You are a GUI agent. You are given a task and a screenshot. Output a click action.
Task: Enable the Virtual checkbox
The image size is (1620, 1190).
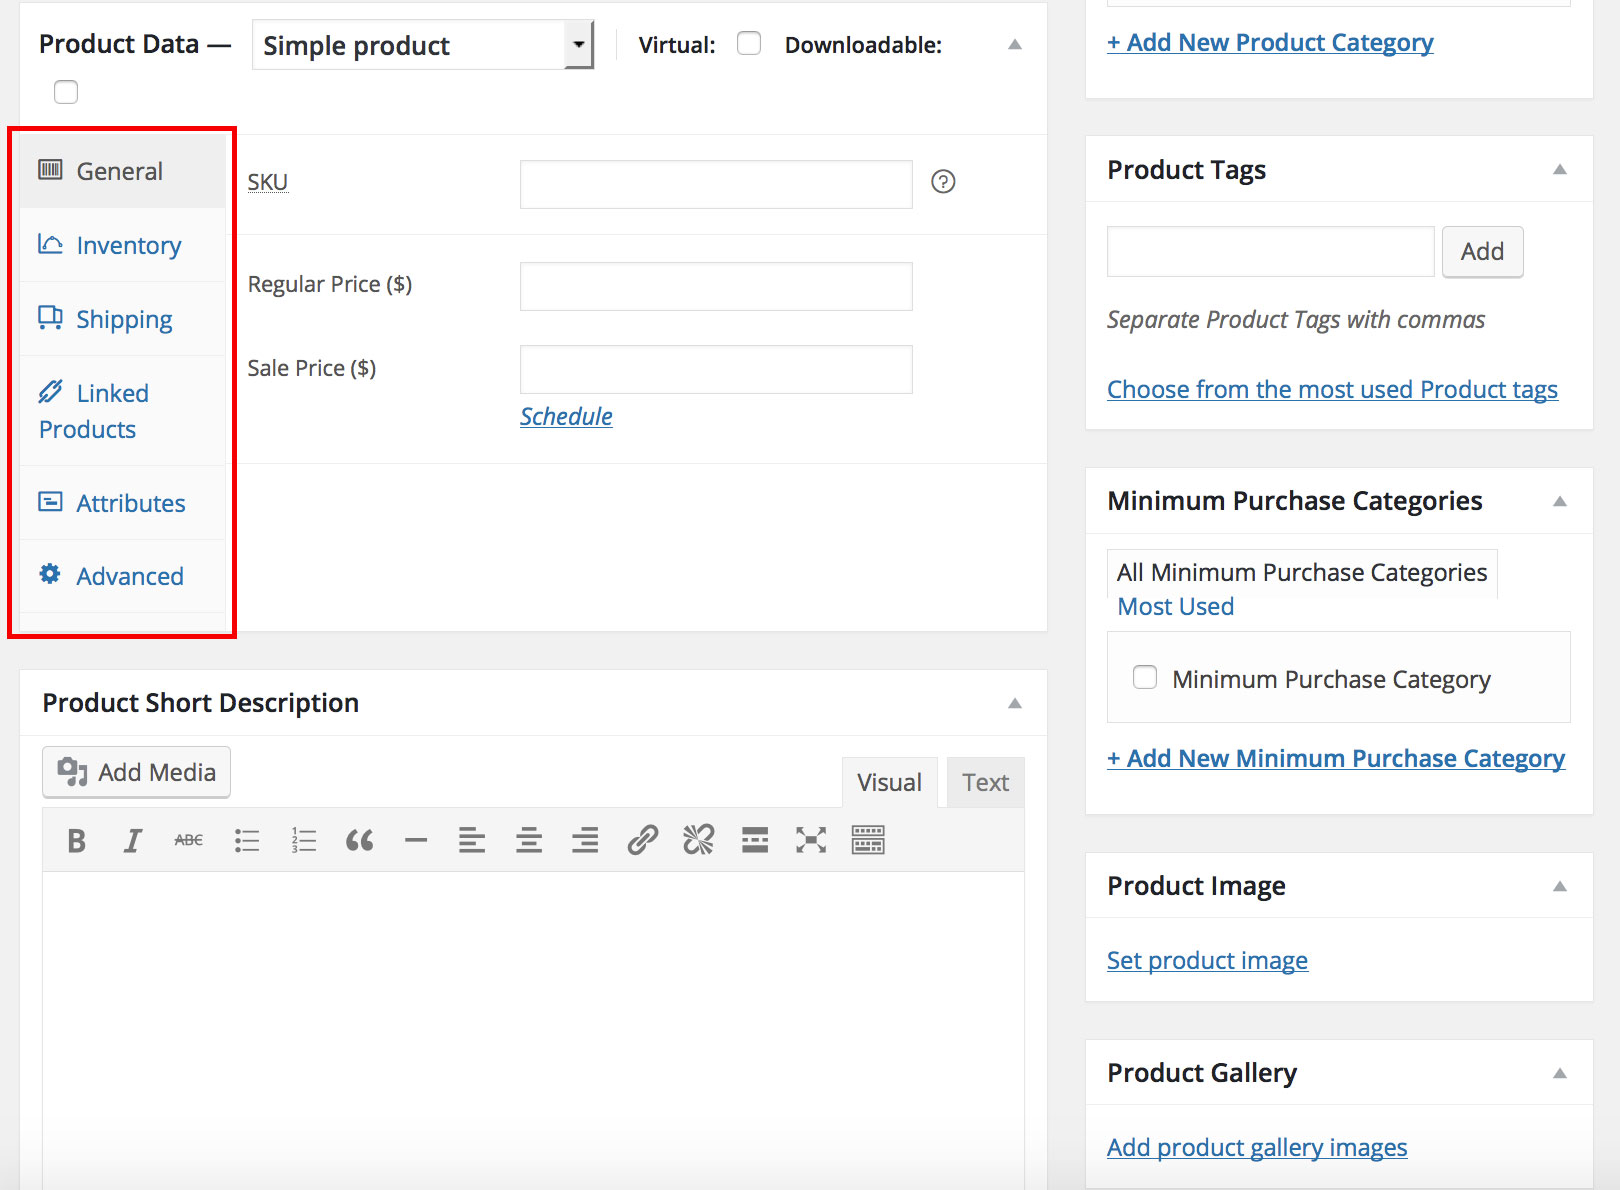(749, 43)
